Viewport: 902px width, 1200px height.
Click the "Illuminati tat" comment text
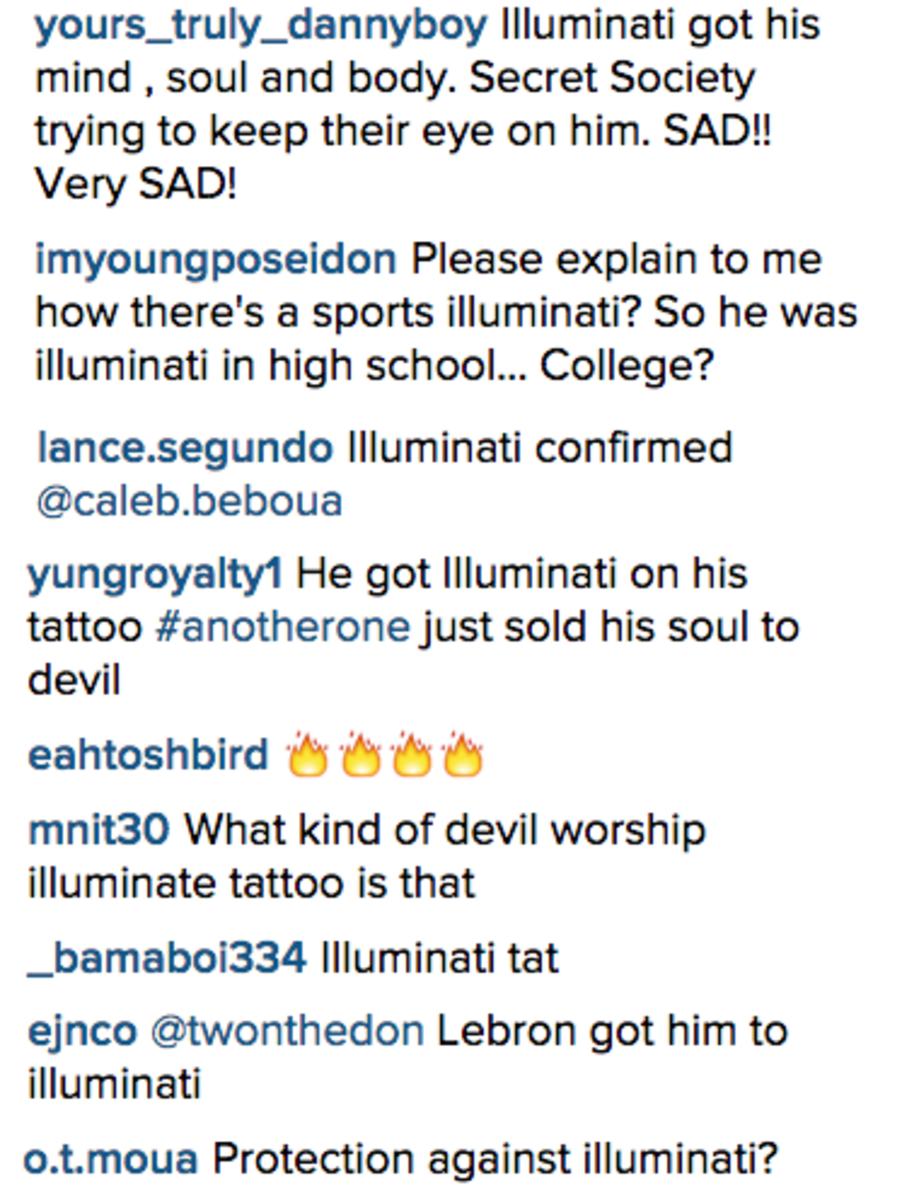coord(440,959)
